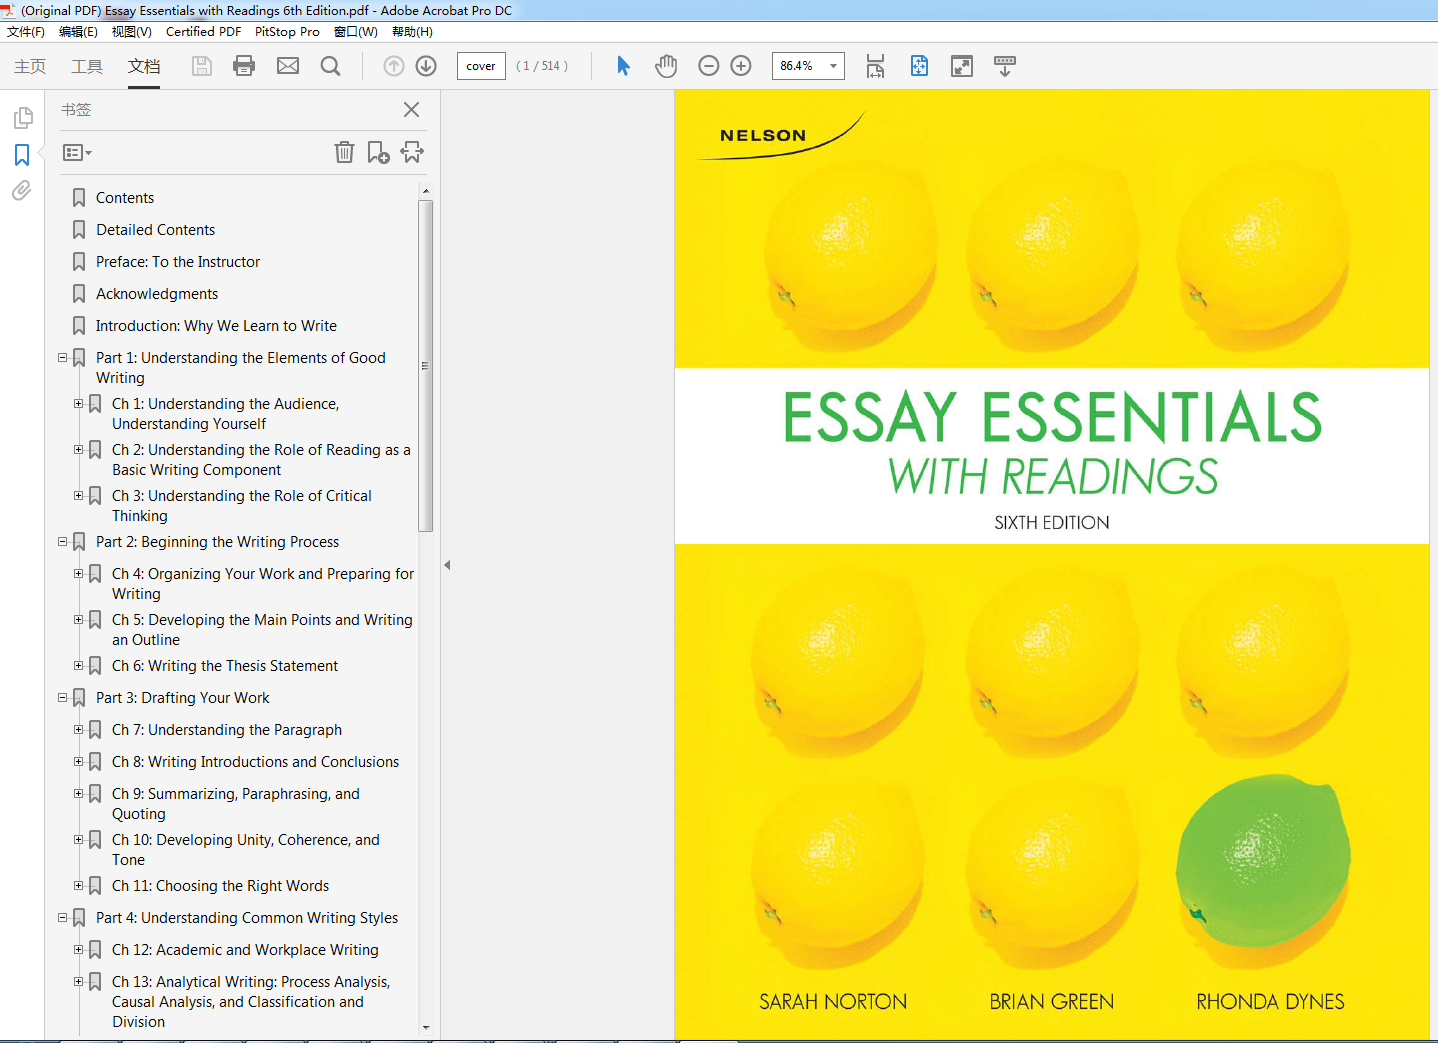Collapse Part 4 Understanding Common Writing Styles
Screen dimensions: 1438x1043
63,917
